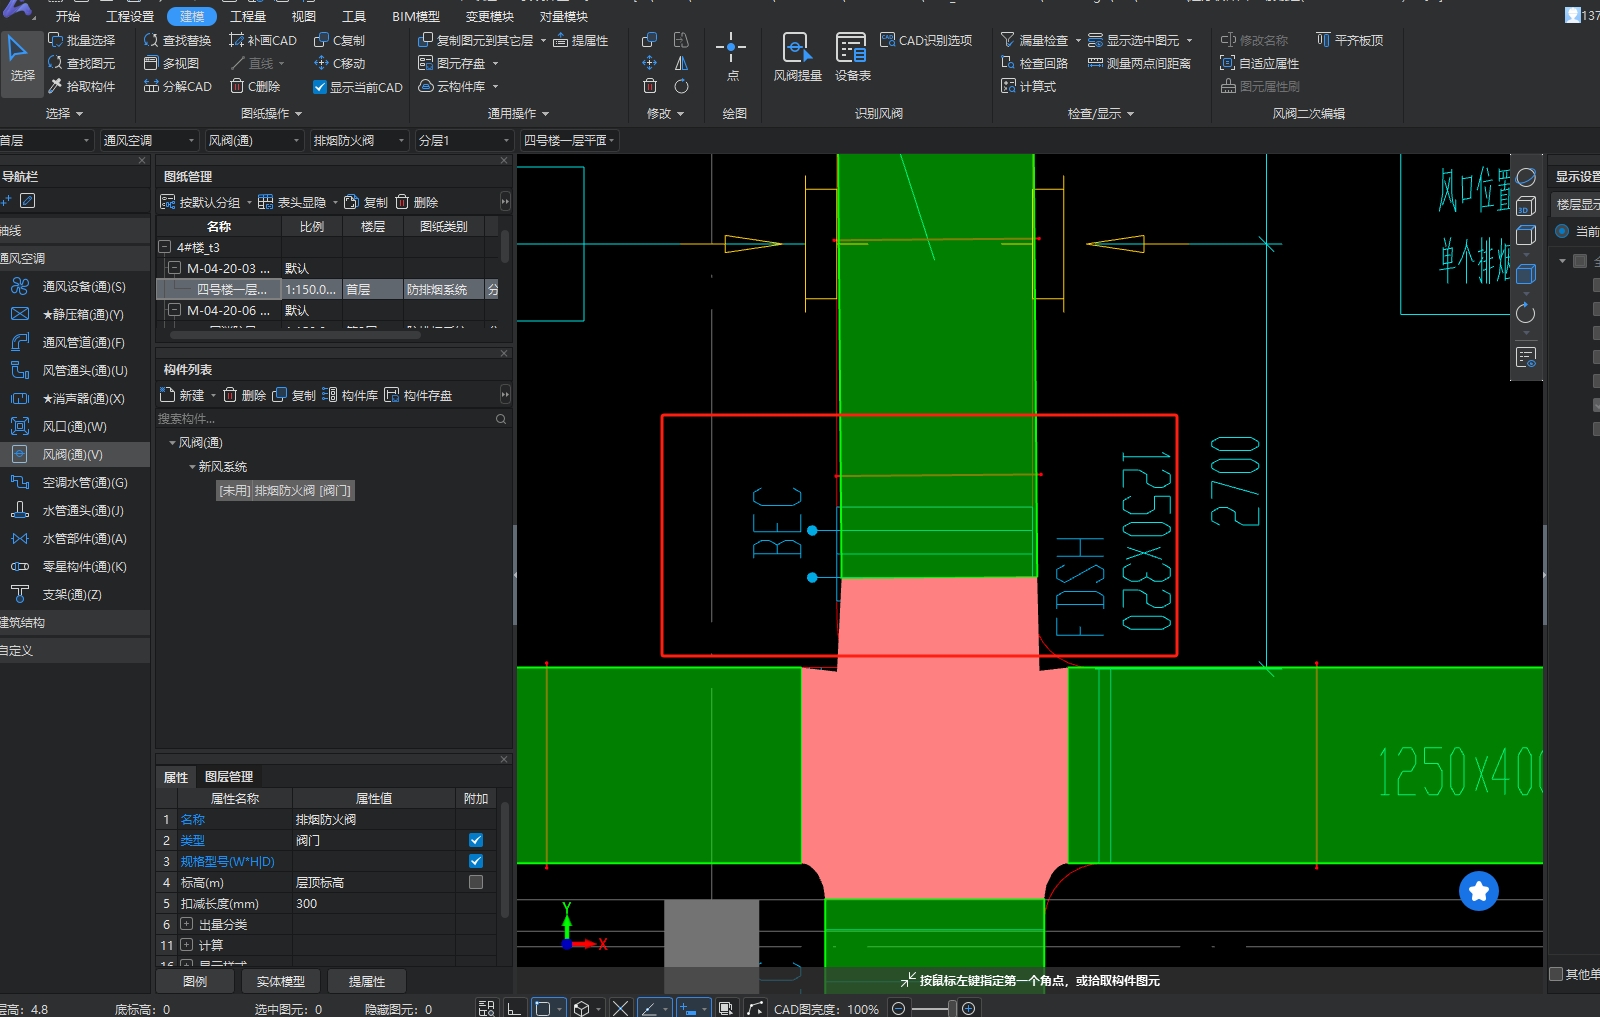Select 风口(通)(W) in navigation list
The image size is (1600, 1017).
click(75, 426)
